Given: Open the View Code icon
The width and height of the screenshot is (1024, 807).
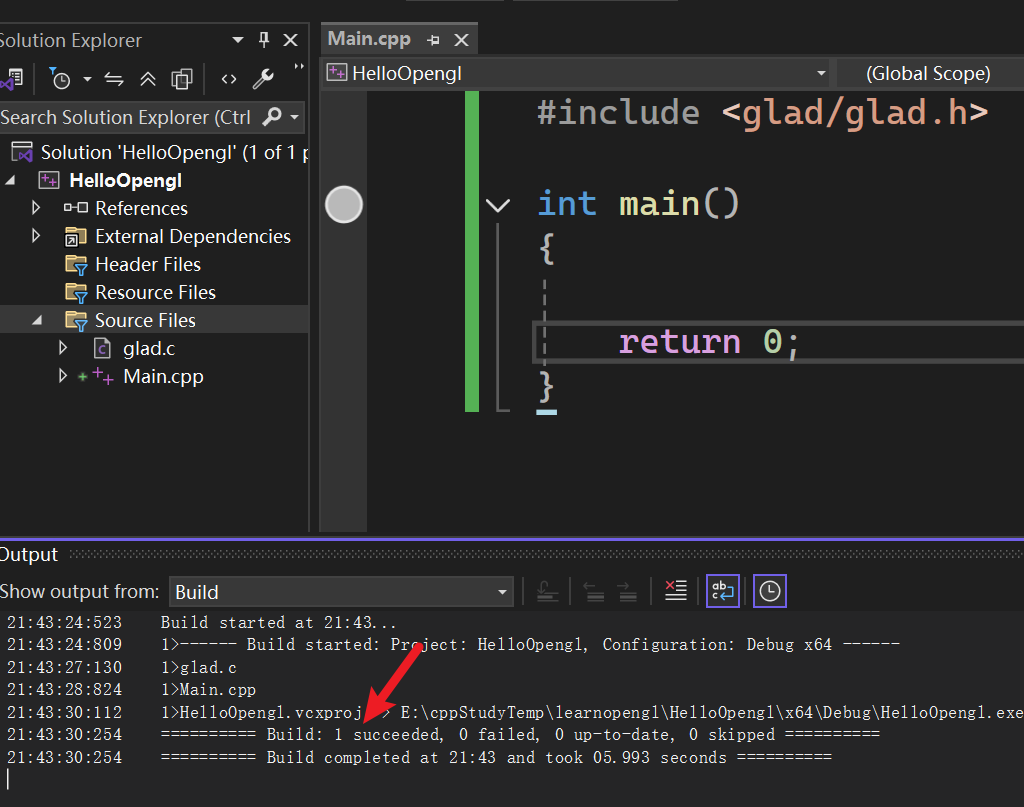Looking at the screenshot, I should 229,79.
